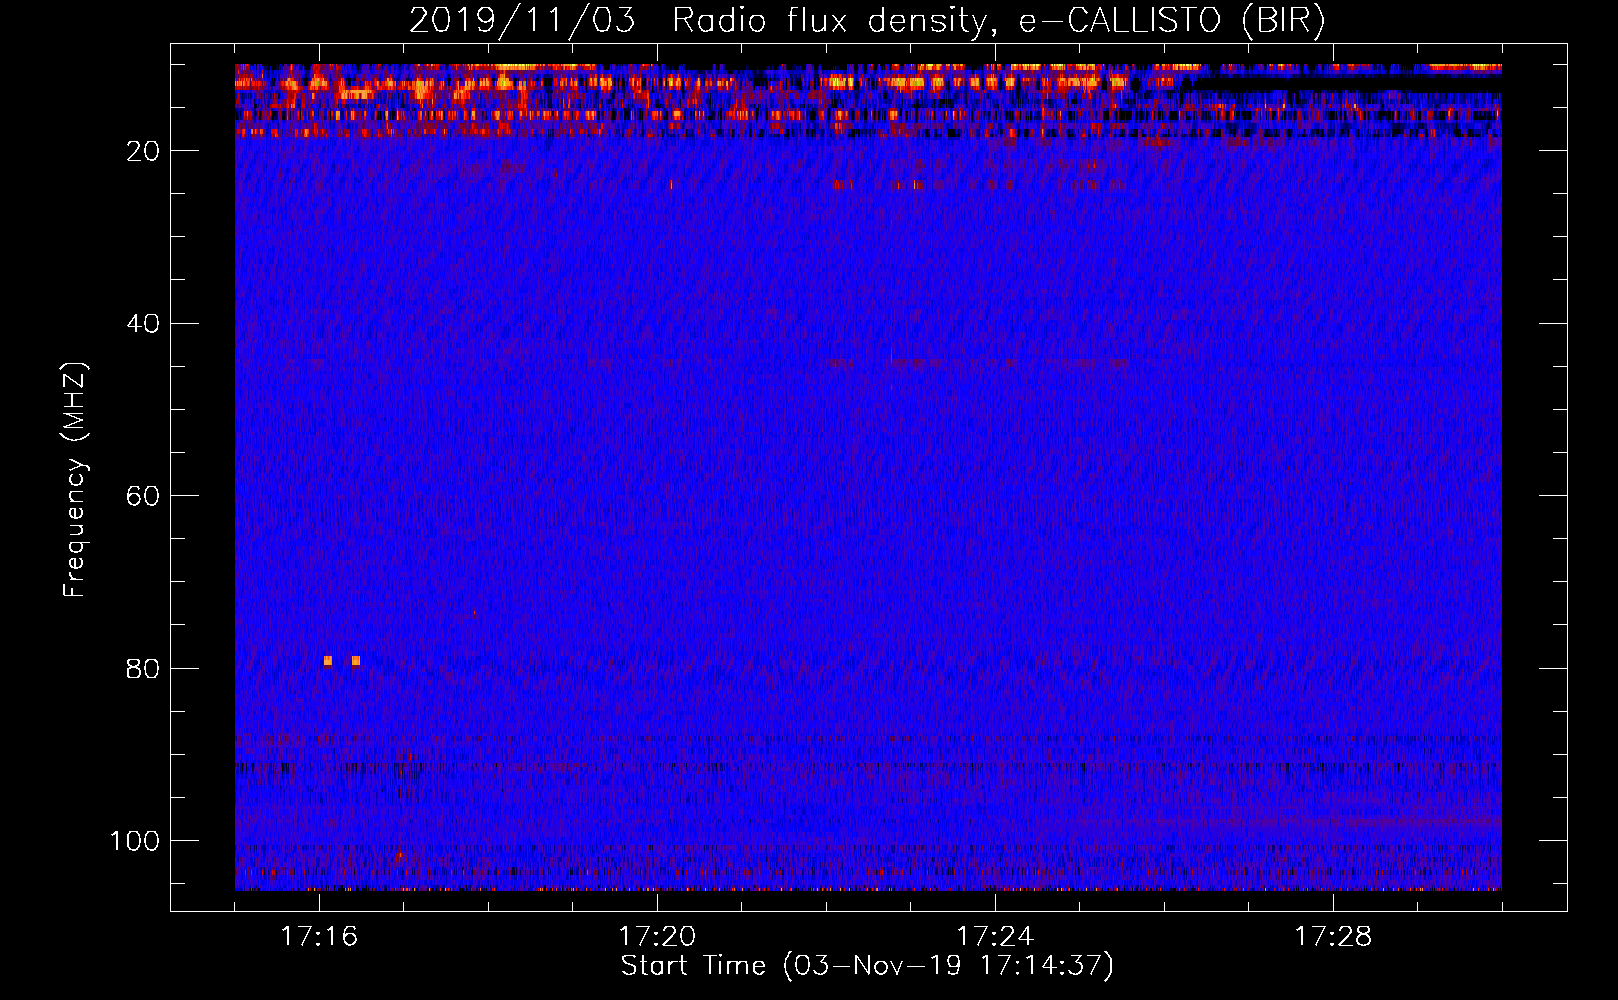Click the left orange spot near 80 MHz
The width and height of the screenshot is (1618, 1000).
pyautogui.click(x=328, y=661)
